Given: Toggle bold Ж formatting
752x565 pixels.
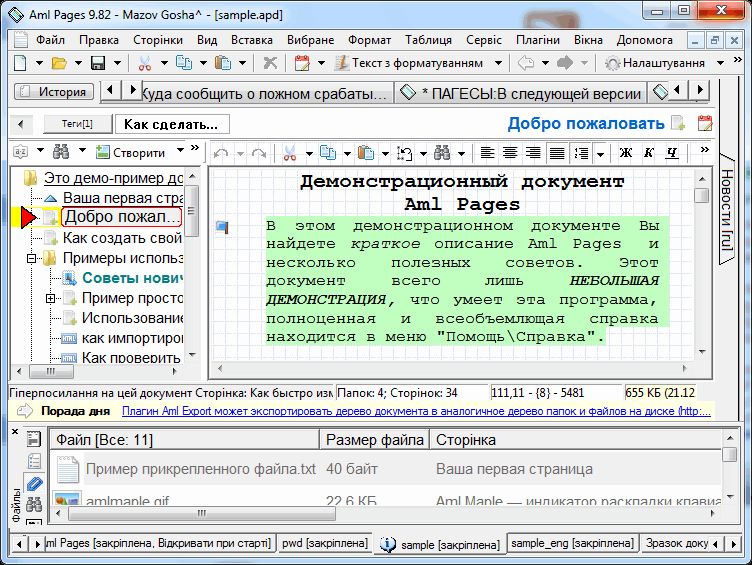Looking at the screenshot, I should click(625, 153).
